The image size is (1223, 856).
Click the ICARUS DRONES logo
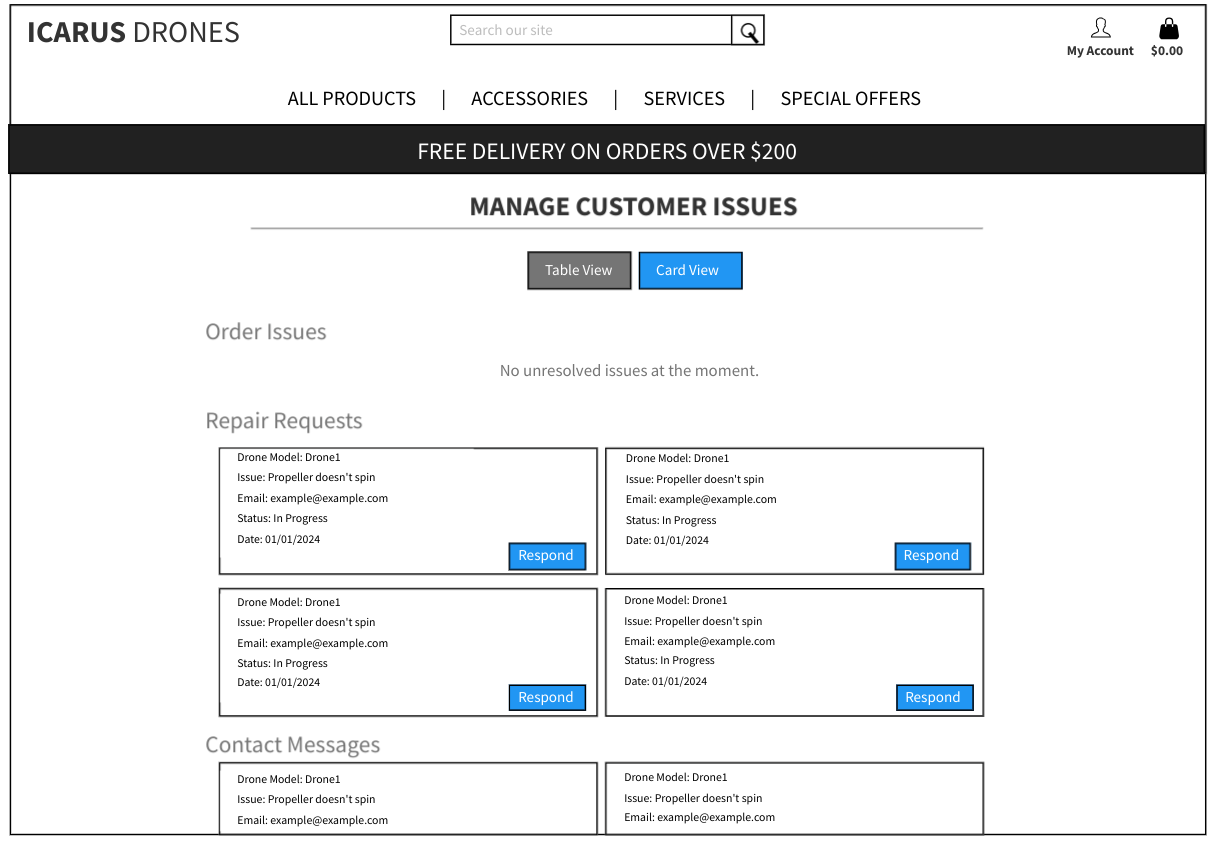[132, 32]
